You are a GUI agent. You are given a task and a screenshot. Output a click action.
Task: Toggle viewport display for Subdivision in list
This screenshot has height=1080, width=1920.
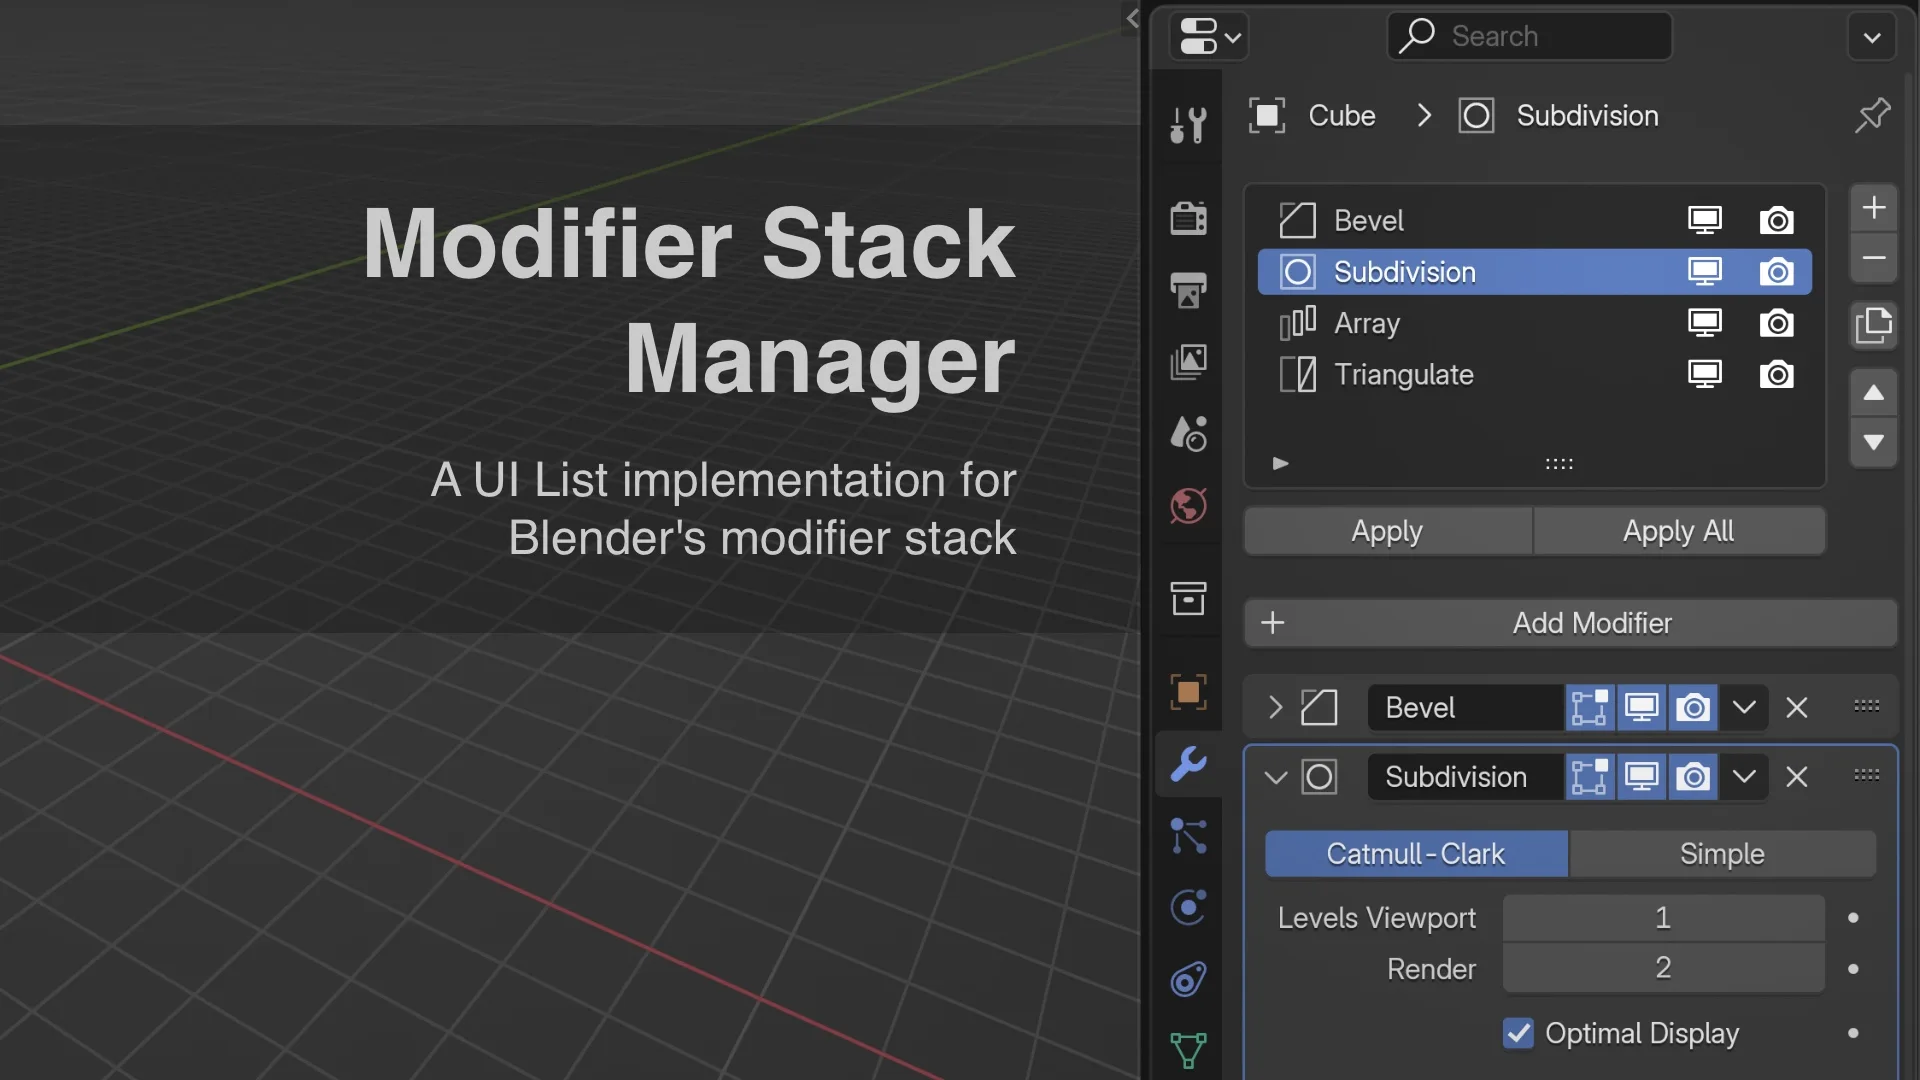pos(1705,272)
